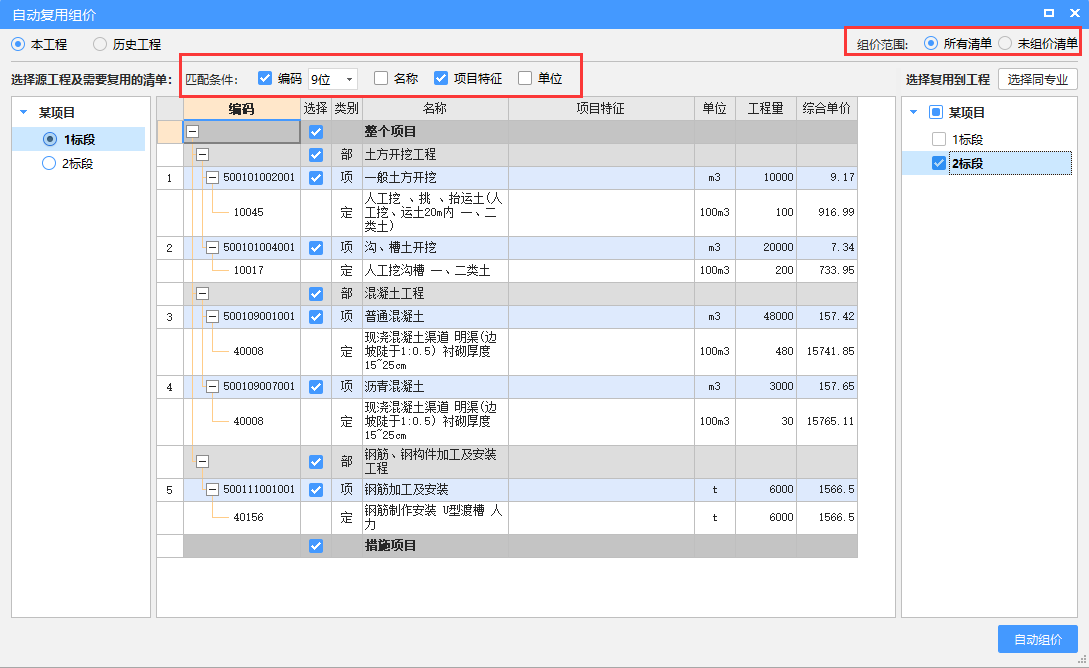1089x668 pixels.
Task: Collapse 某项目 in the right panel tree
Action: pyautogui.click(x=914, y=113)
